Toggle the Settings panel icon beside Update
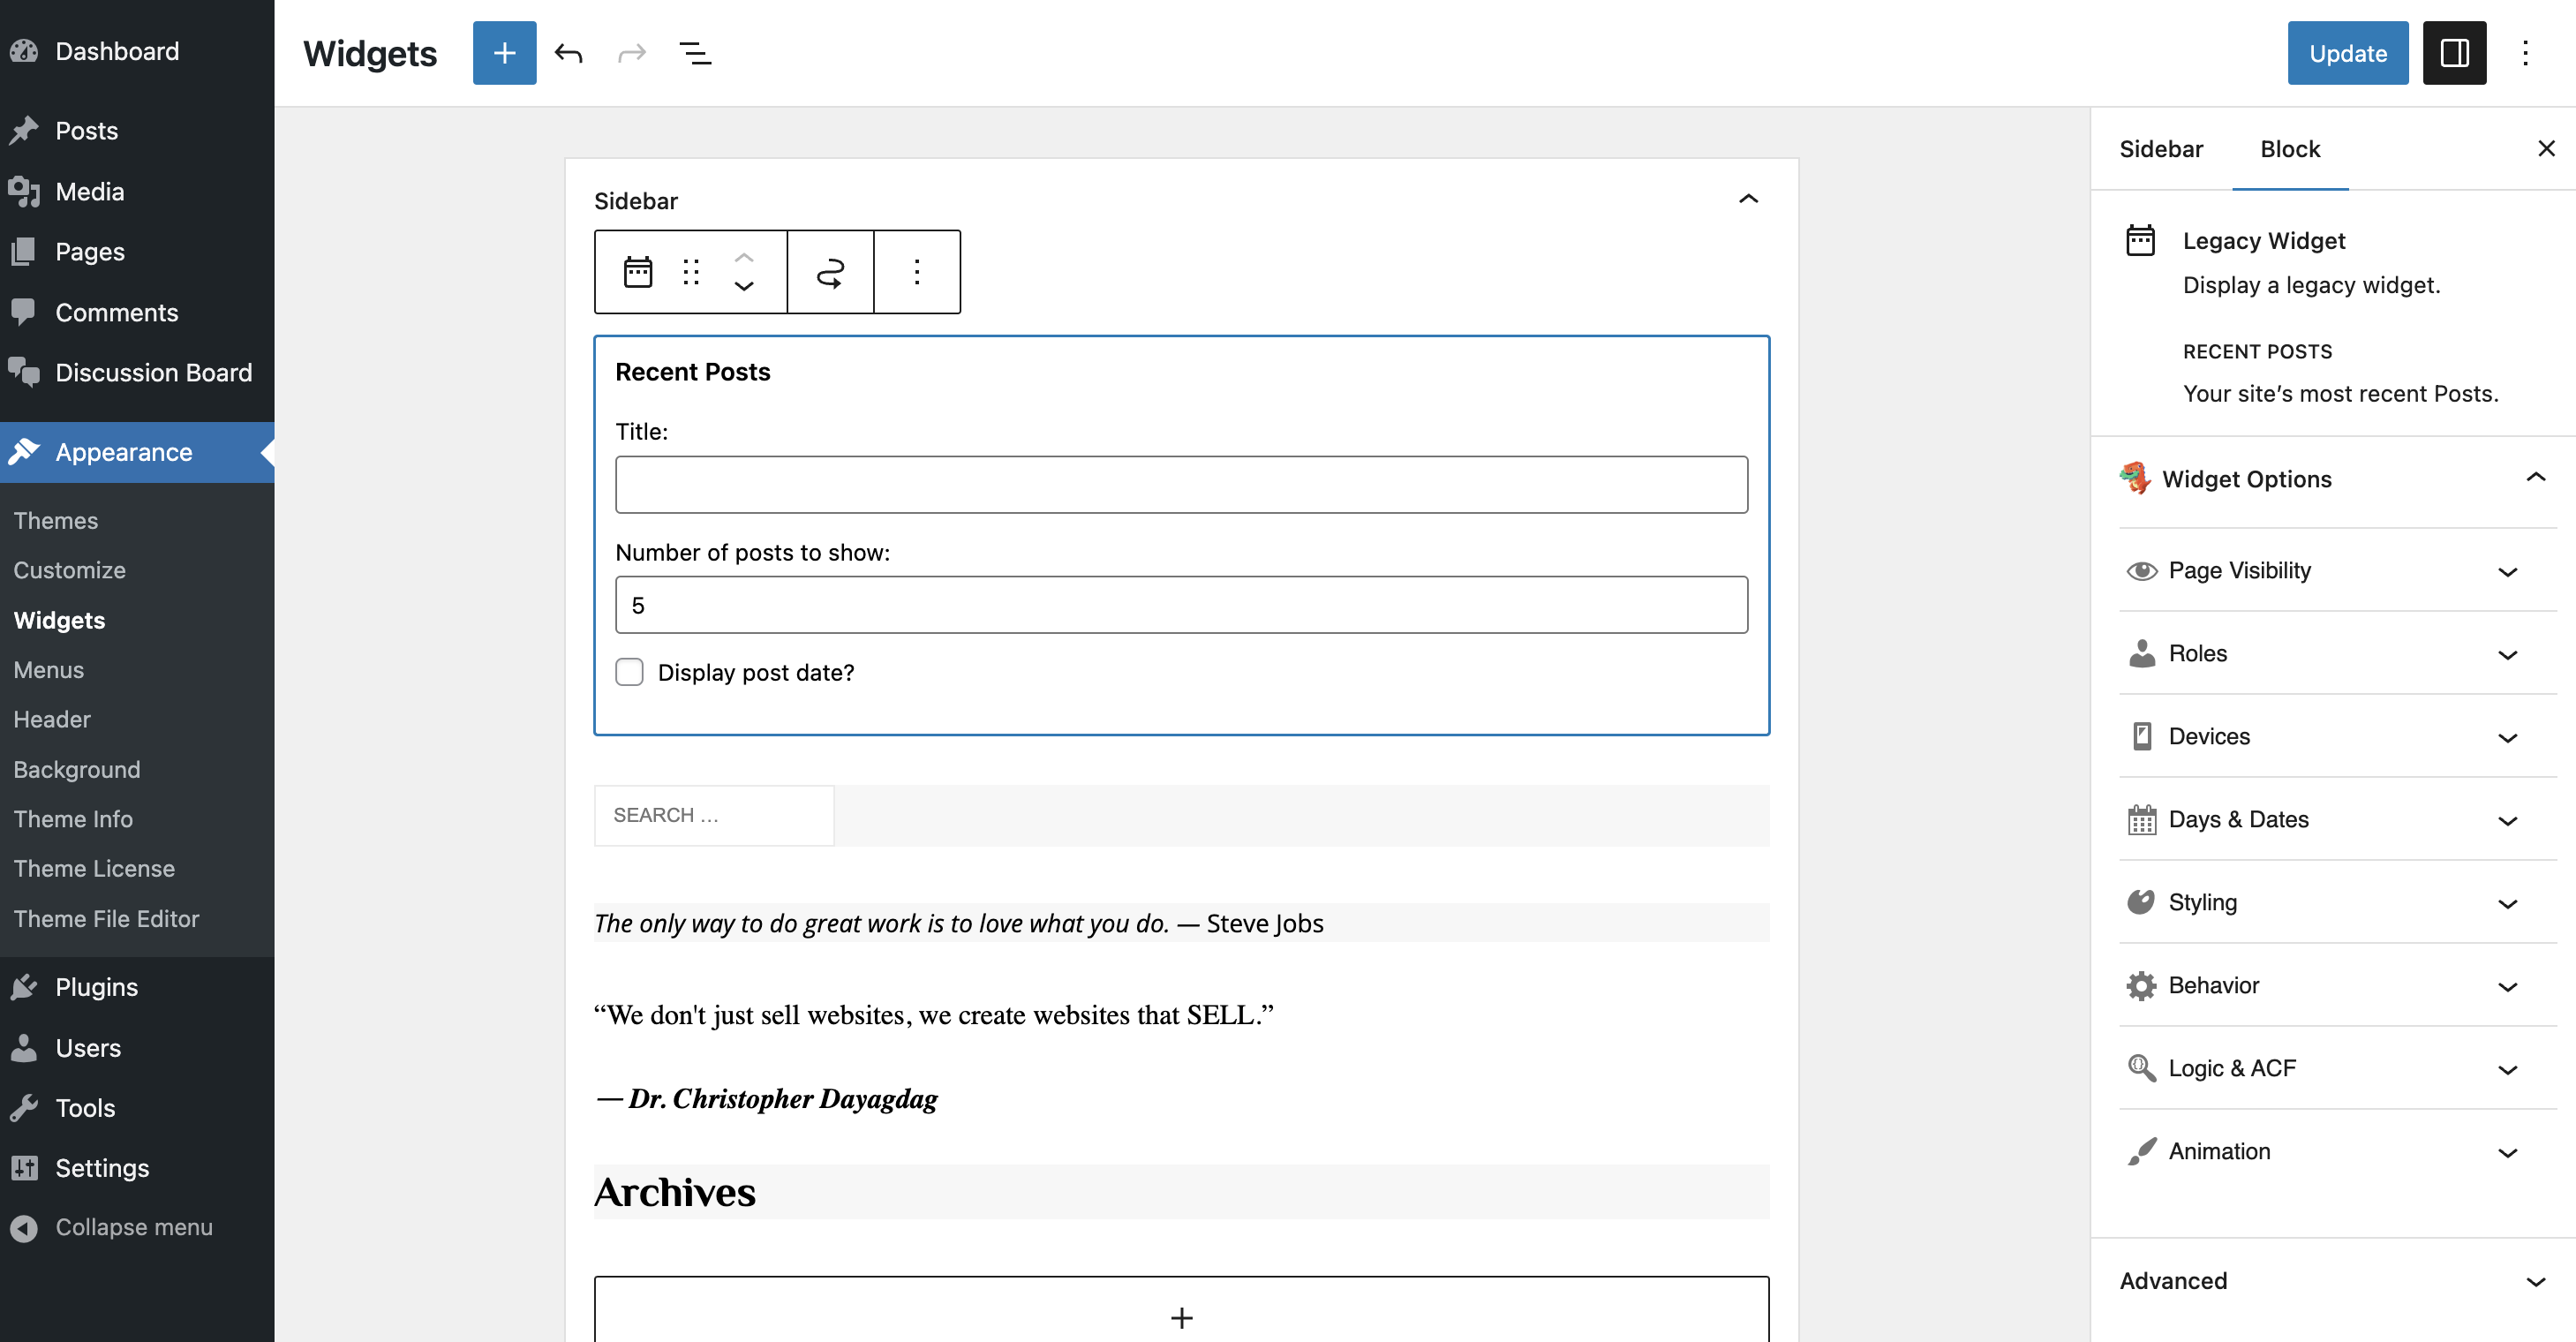The height and width of the screenshot is (1342, 2576). [x=2455, y=52]
